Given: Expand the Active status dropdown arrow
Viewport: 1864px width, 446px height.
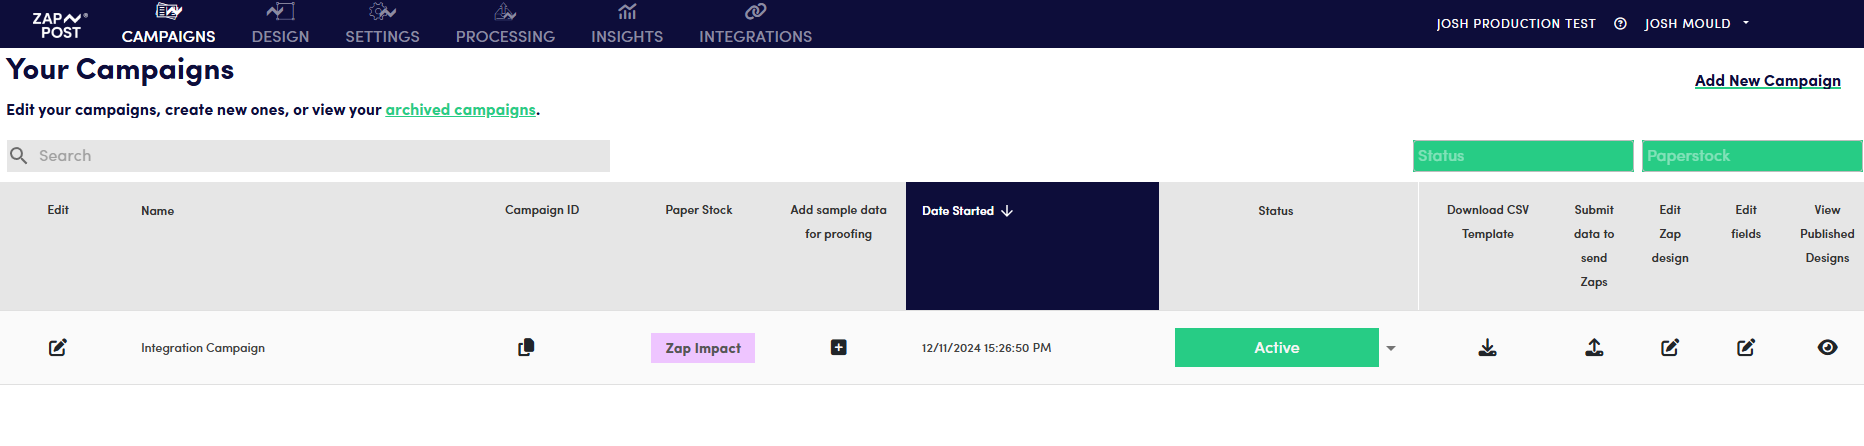Looking at the screenshot, I should pyautogui.click(x=1391, y=348).
